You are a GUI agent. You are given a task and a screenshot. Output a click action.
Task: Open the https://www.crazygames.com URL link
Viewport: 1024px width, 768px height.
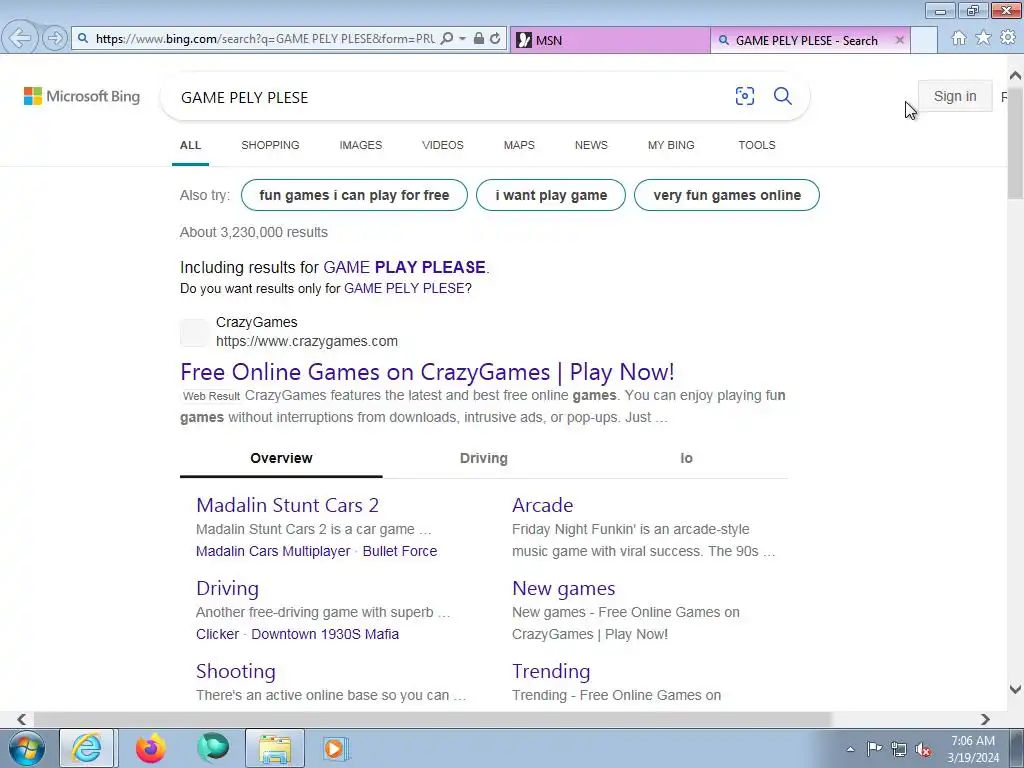pyautogui.click(x=307, y=341)
